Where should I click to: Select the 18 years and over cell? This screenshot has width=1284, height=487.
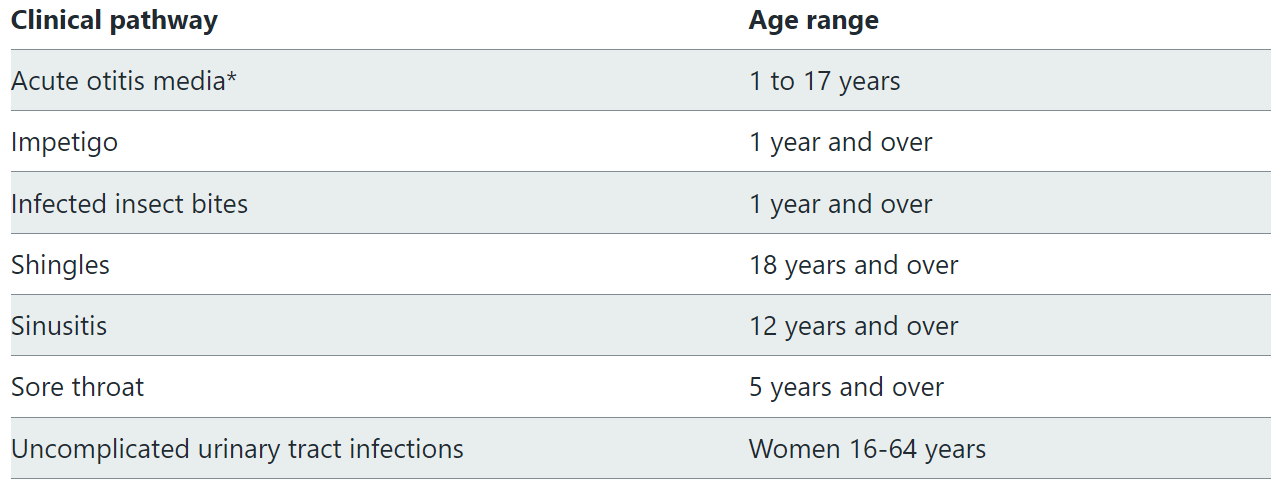[853, 265]
